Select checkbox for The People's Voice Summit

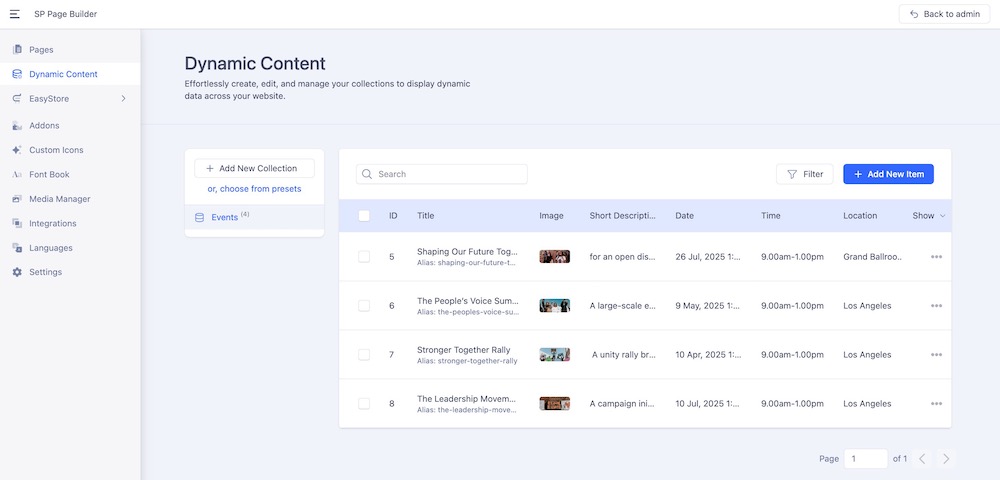(x=364, y=306)
